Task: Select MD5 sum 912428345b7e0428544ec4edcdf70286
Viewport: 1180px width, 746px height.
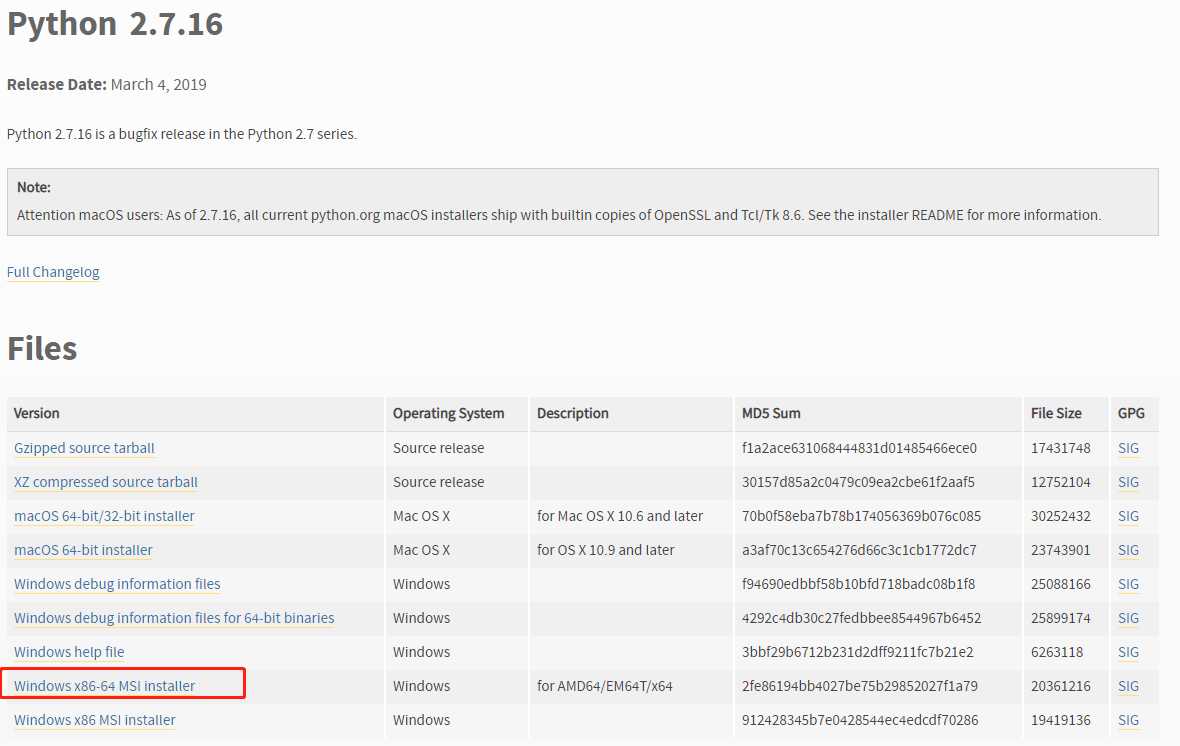Action: pyautogui.click(x=860, y=720)
